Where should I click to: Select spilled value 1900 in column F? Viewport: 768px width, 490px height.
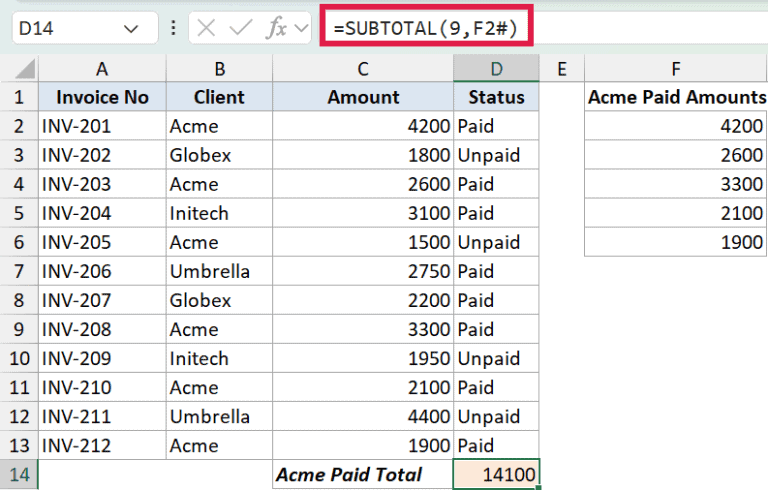tap(676, 242)
